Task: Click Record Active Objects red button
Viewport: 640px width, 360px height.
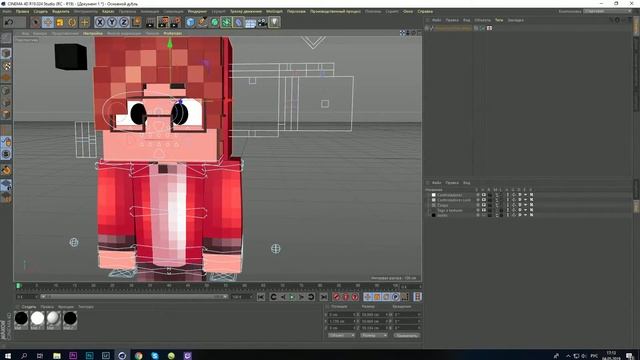Action: pos(336,297)
